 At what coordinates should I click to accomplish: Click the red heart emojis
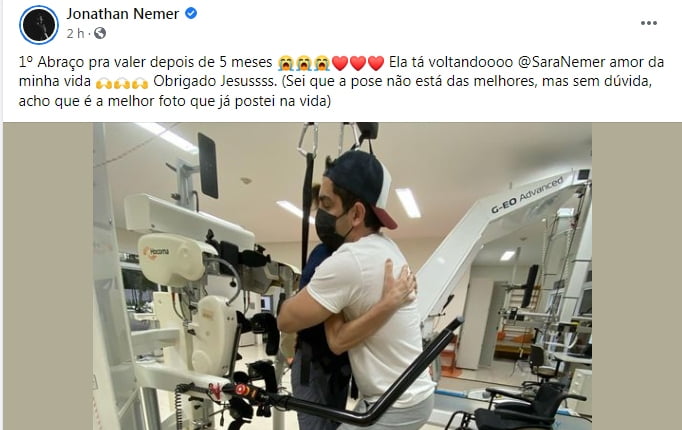(x=358, y=63)
